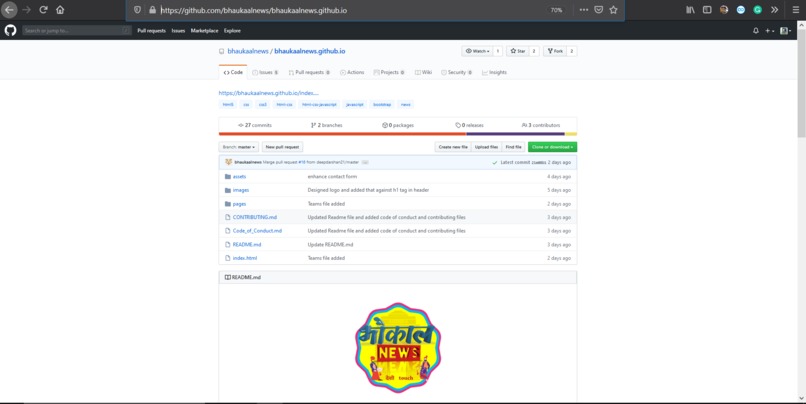This screenshot has height=404, width=806.
Task: Save page to Pocket
Action: (x=598, y=10)
